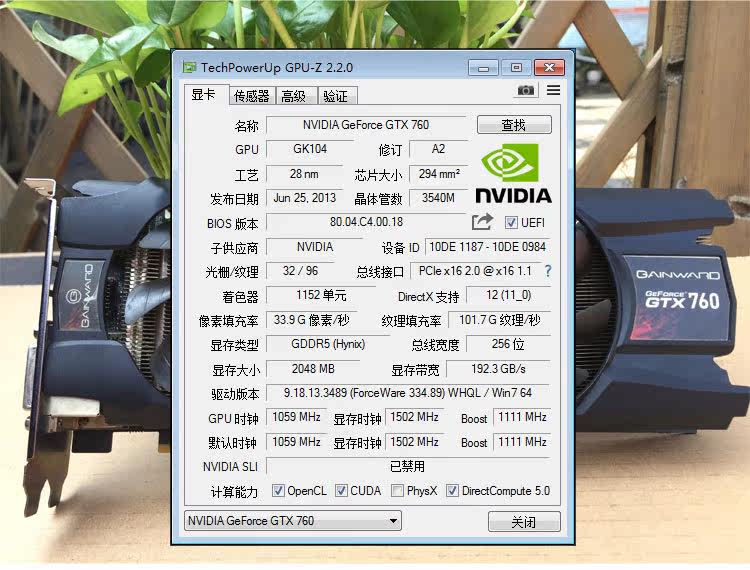
Task: Open the NVIDIA GeForce GTX 760 dropdown
Action: point(293,521)
